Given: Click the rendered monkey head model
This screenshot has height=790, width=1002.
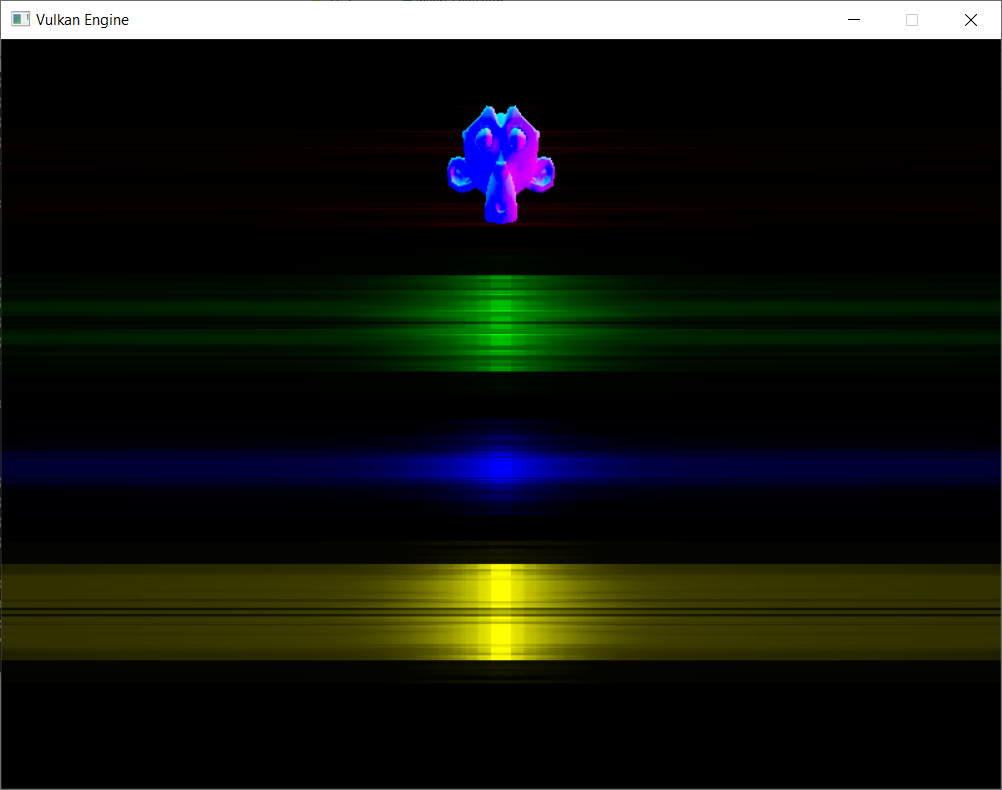Looking at the screenshot, I should [501, 164].
